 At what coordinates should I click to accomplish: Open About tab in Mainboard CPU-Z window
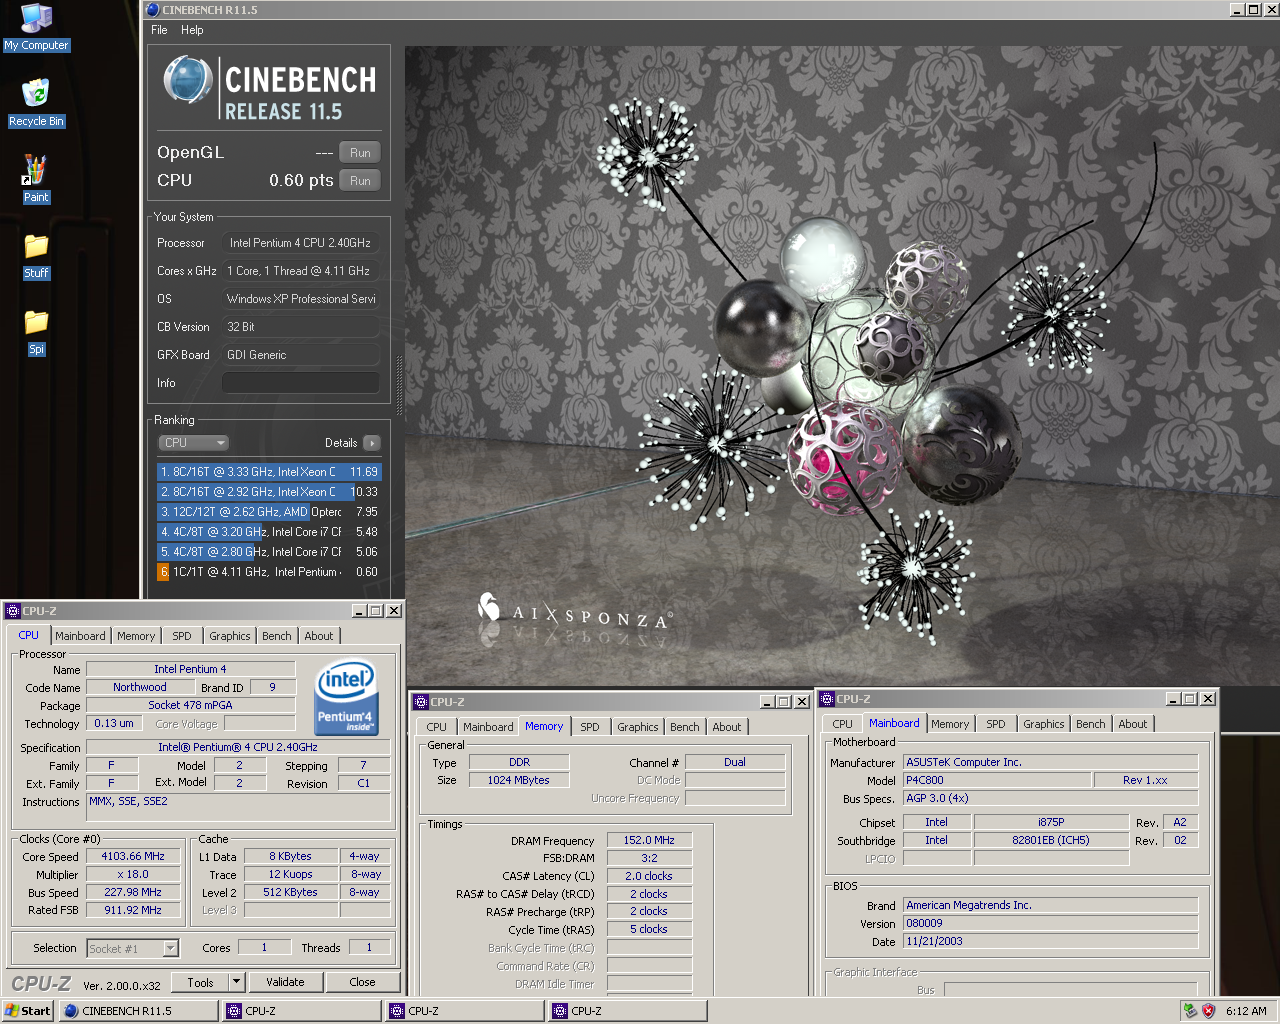[x=1133, y=724]
